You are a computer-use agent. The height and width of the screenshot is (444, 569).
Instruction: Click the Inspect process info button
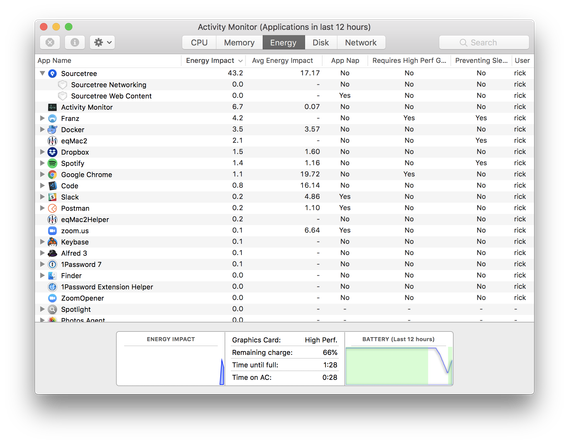coord(75,42)
